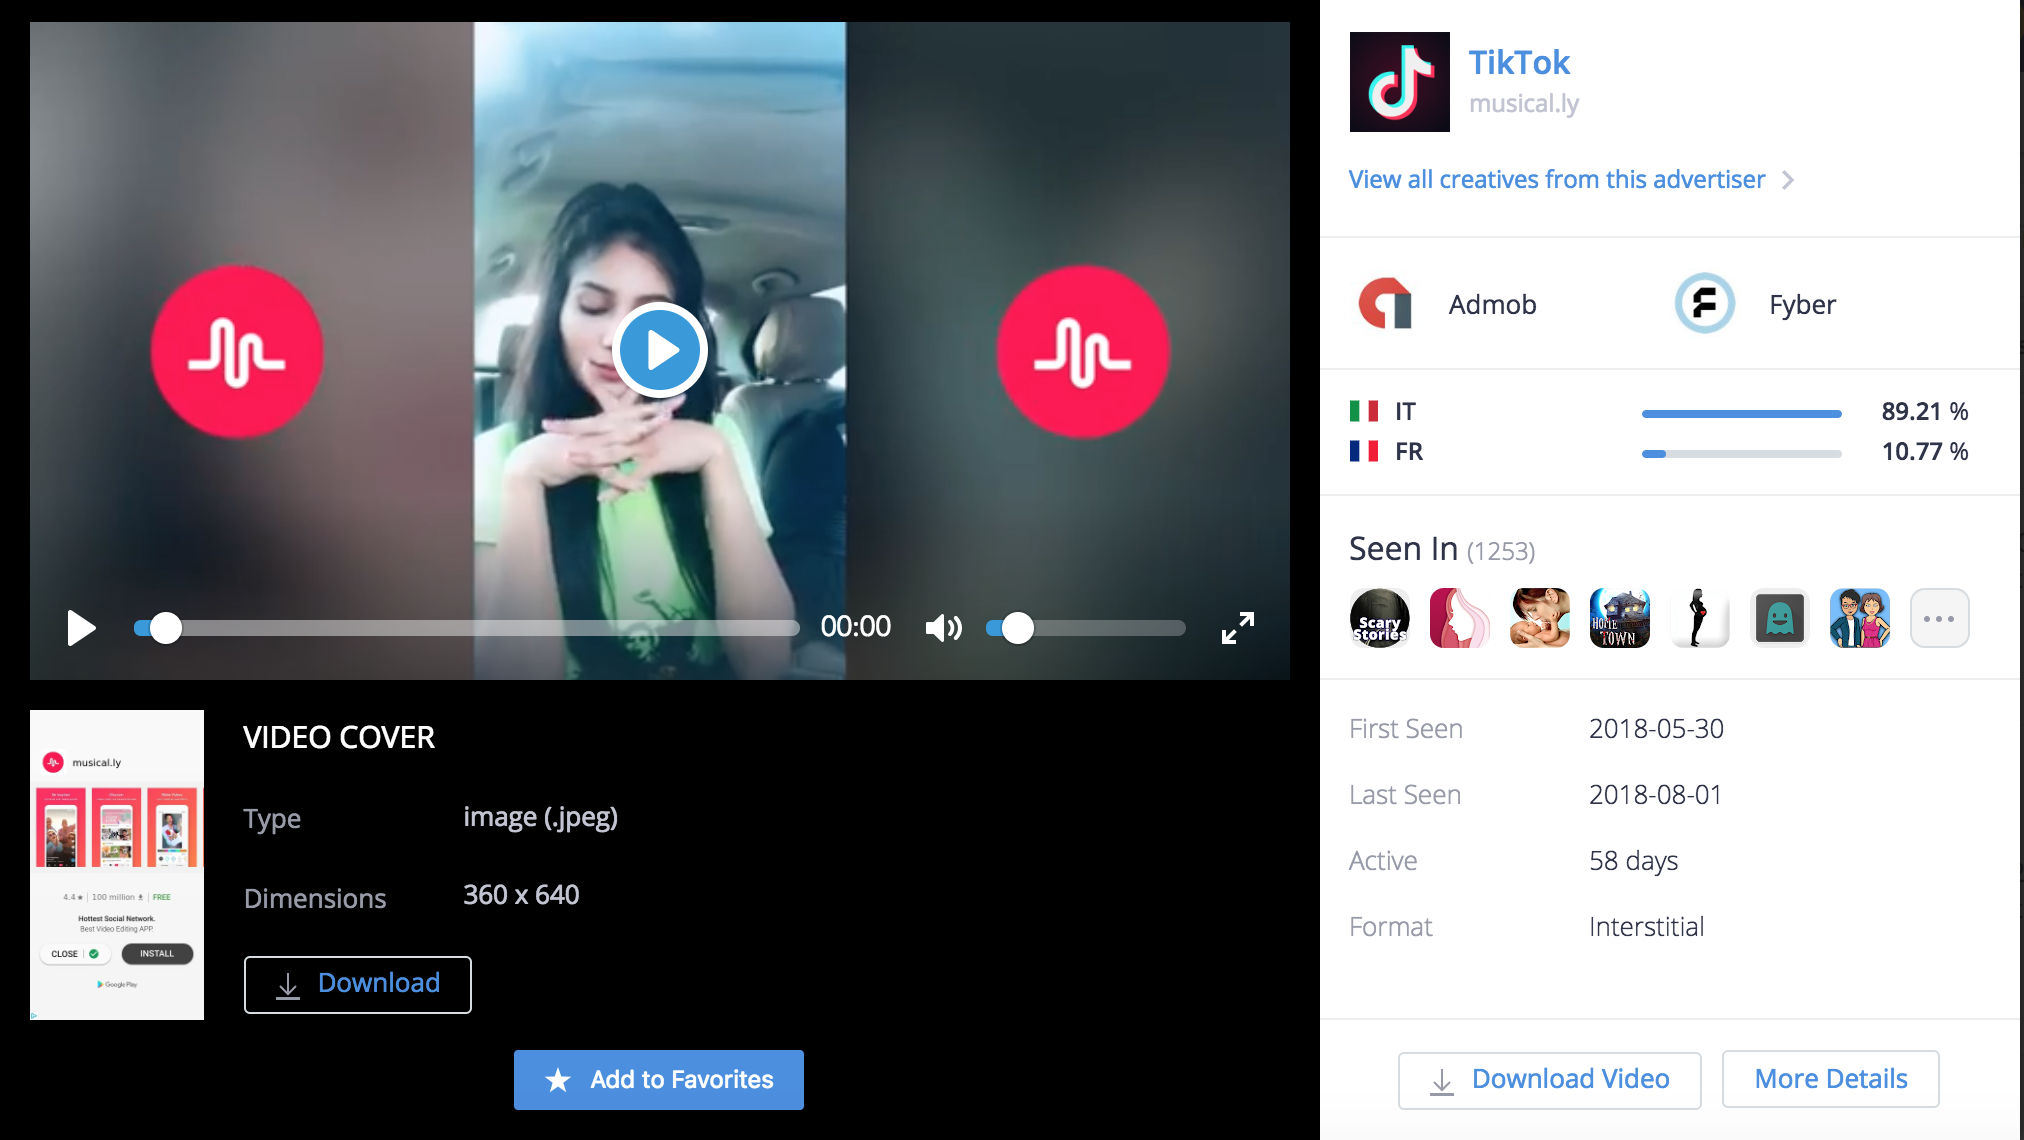Open the teal ghost app icon

coord(1779,618)
